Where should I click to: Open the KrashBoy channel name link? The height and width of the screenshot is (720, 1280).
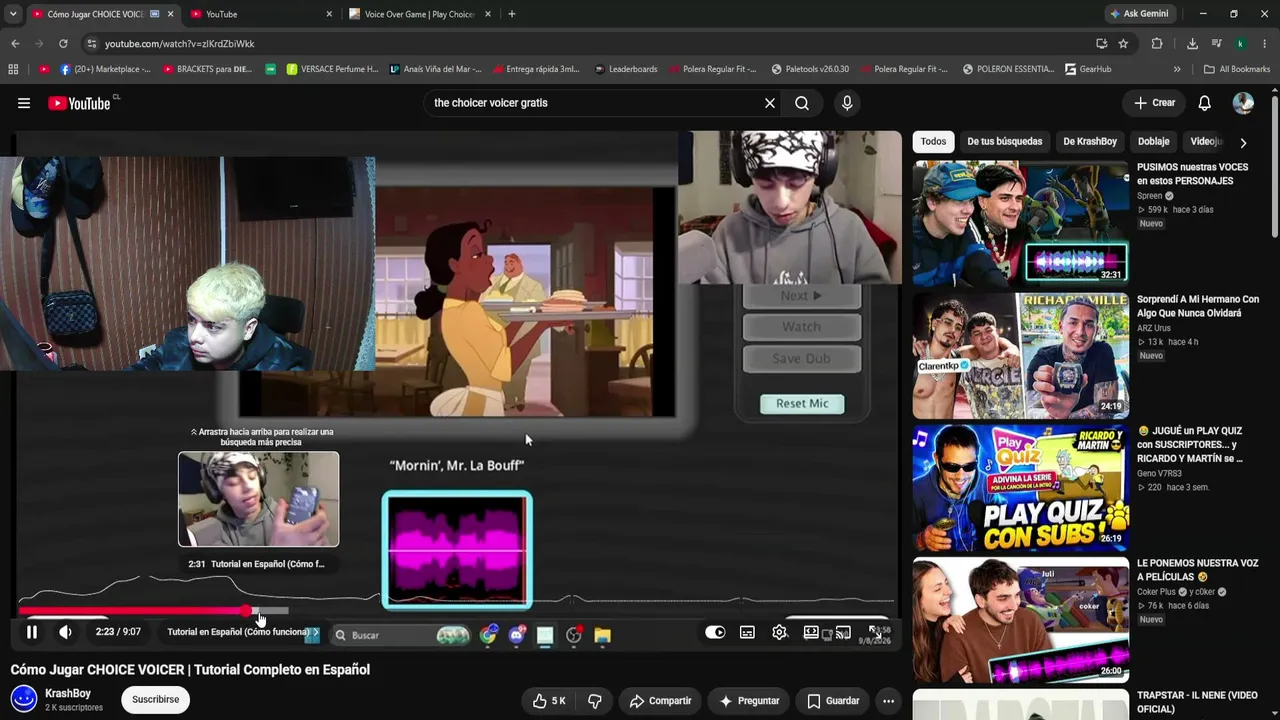[x=68, y=693]
